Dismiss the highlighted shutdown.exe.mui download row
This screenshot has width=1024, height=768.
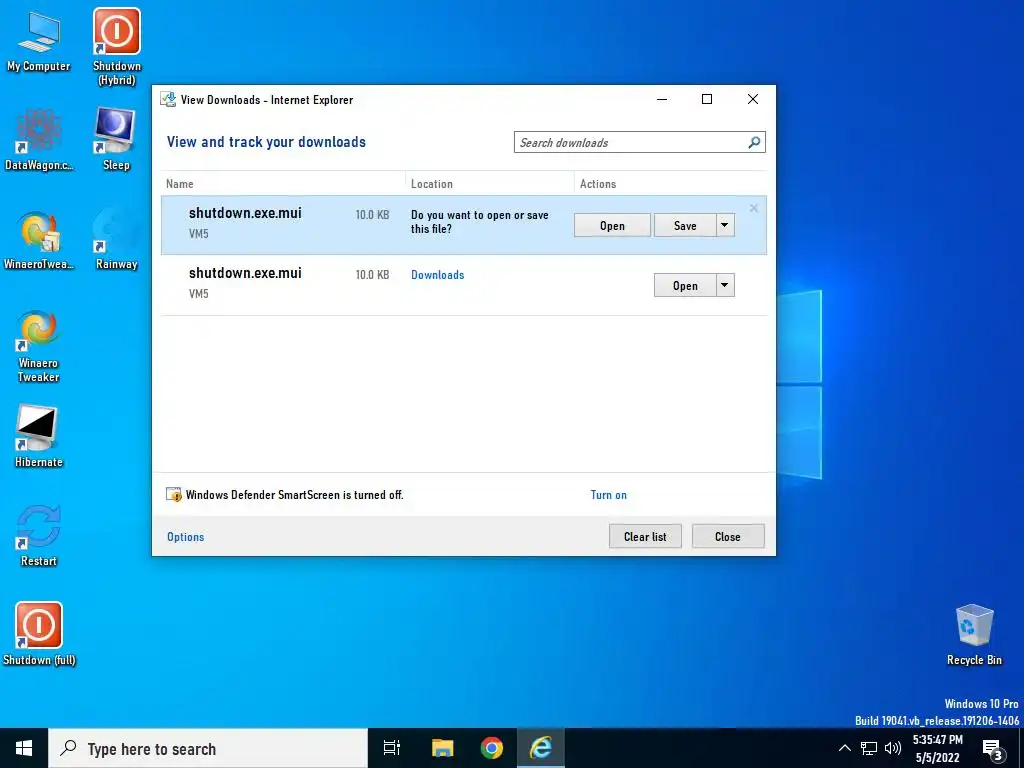click(754, 208)
